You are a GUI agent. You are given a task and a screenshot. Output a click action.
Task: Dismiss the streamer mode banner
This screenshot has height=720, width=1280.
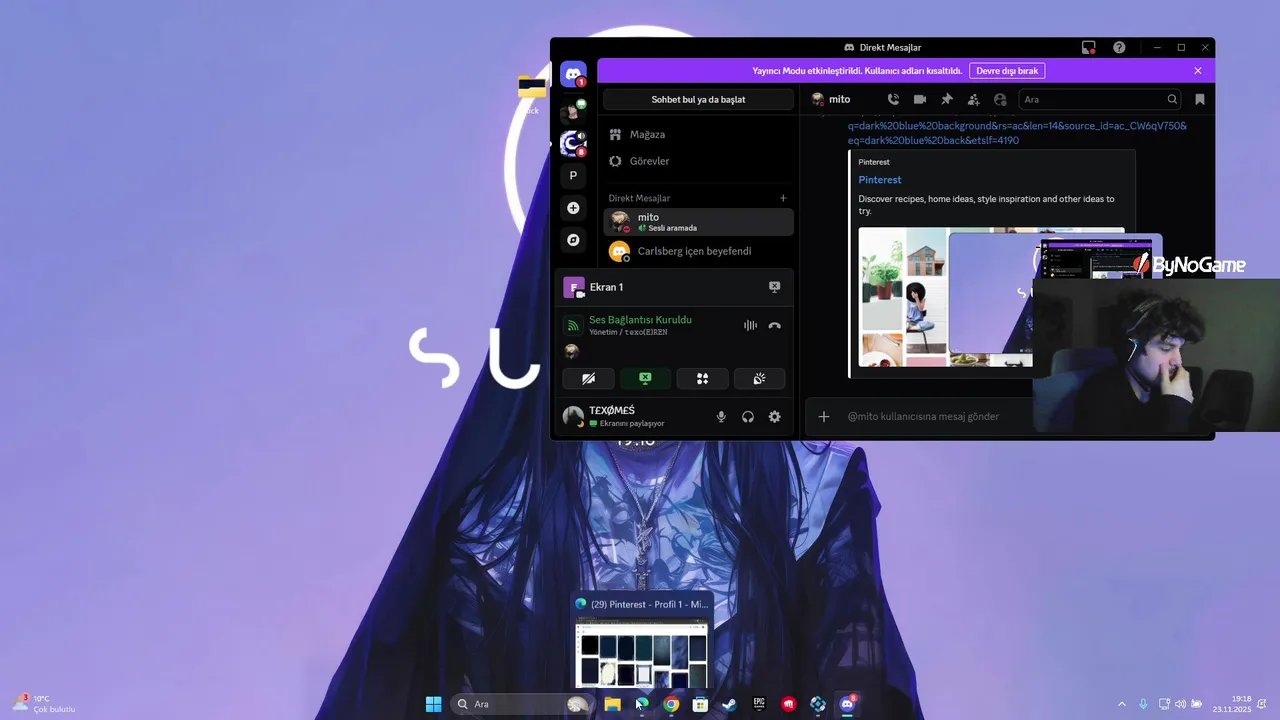[1198, 71]
